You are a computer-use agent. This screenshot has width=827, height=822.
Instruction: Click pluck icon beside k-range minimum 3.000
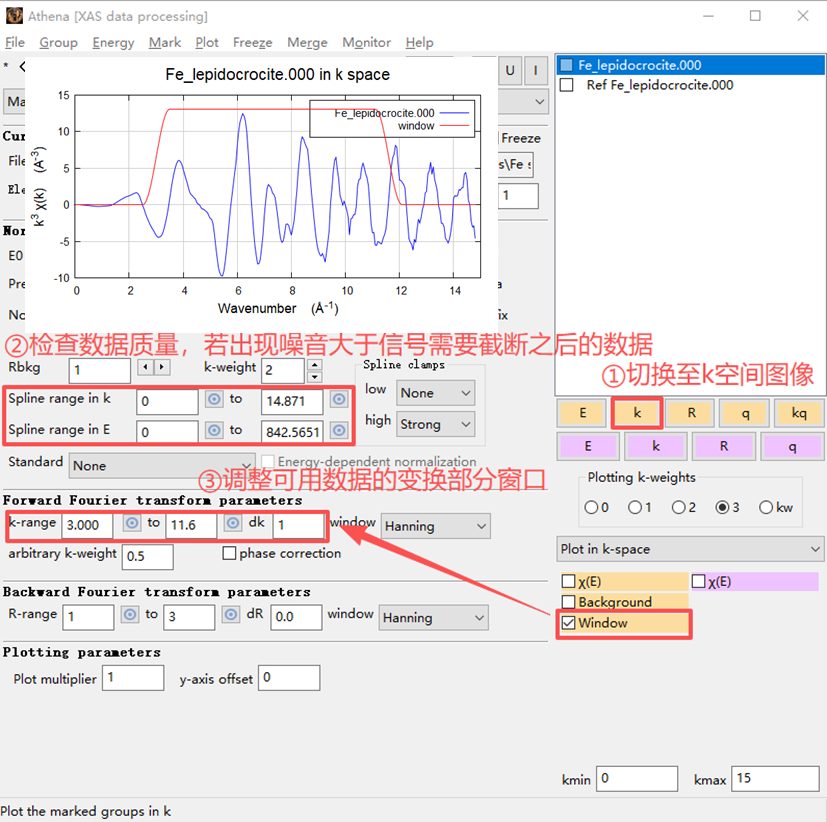pyautogui.click(x=132, y=523)
